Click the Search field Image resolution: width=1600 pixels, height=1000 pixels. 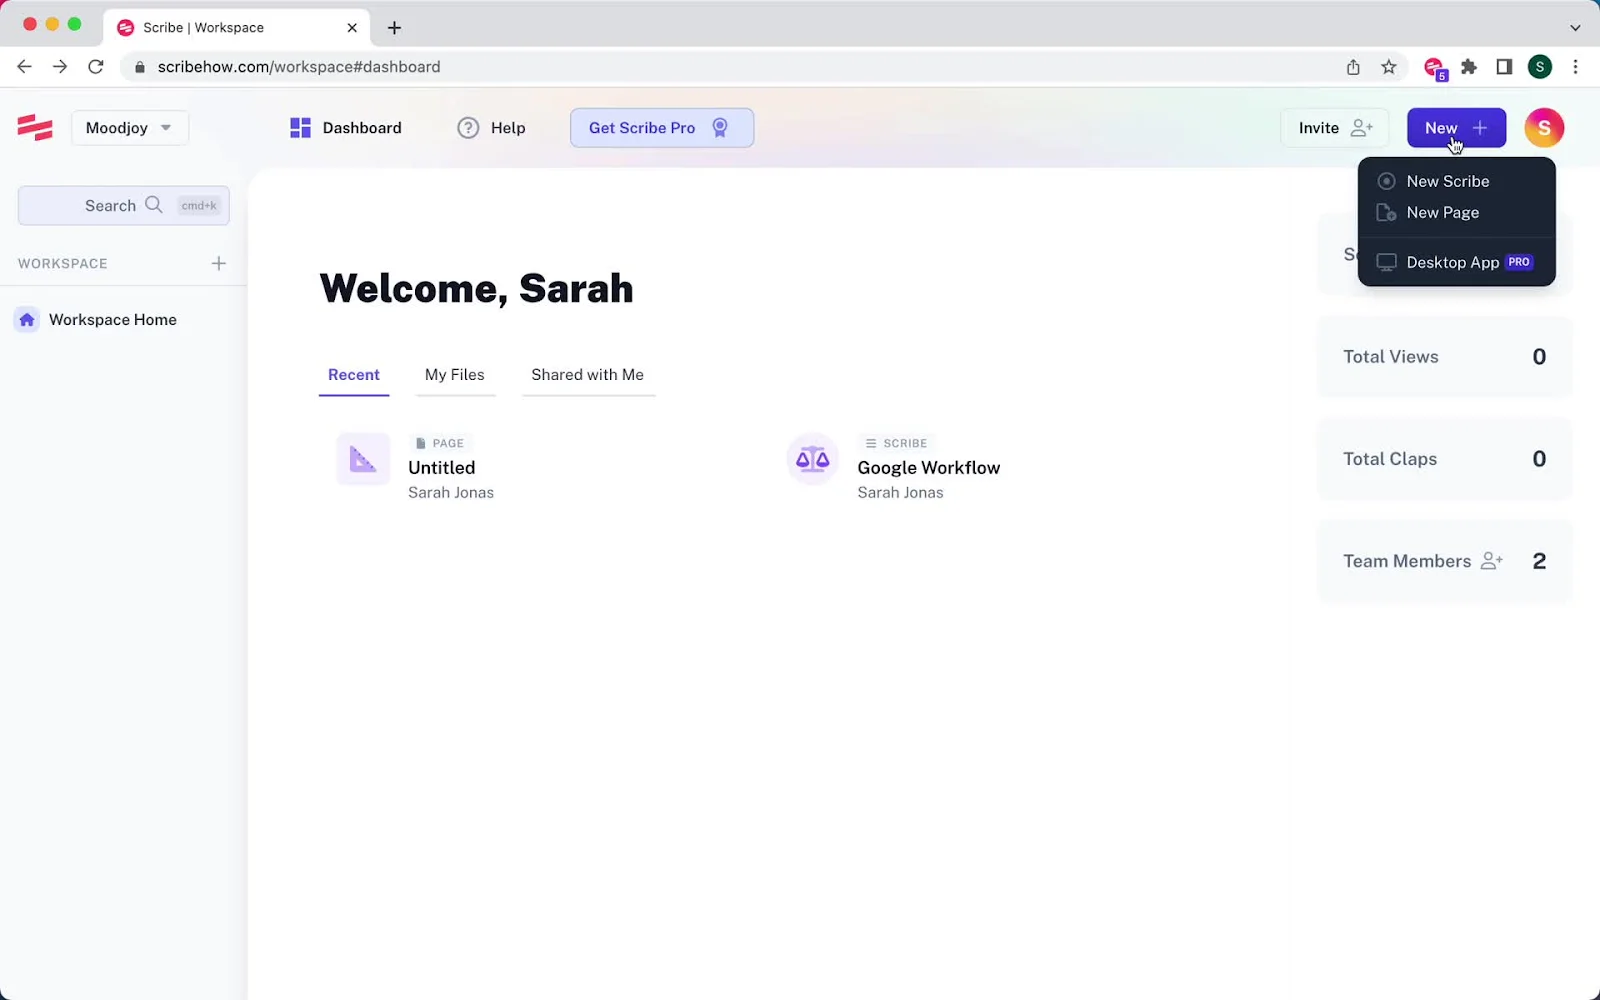[x=123, y=206]
